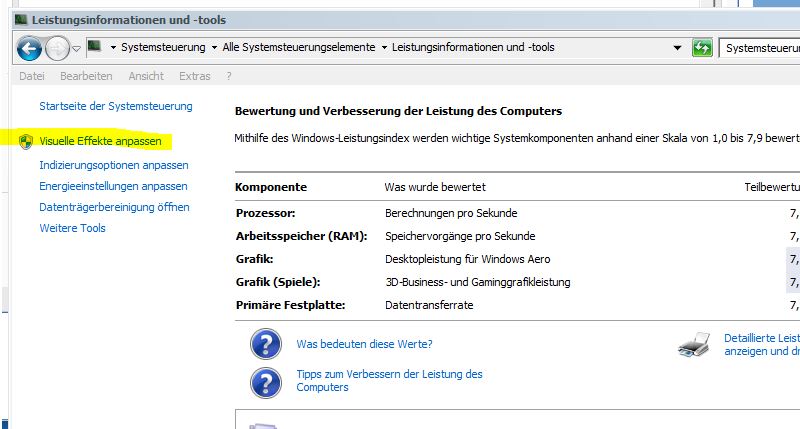Click Komponente column header

click(x=271, y=187)
